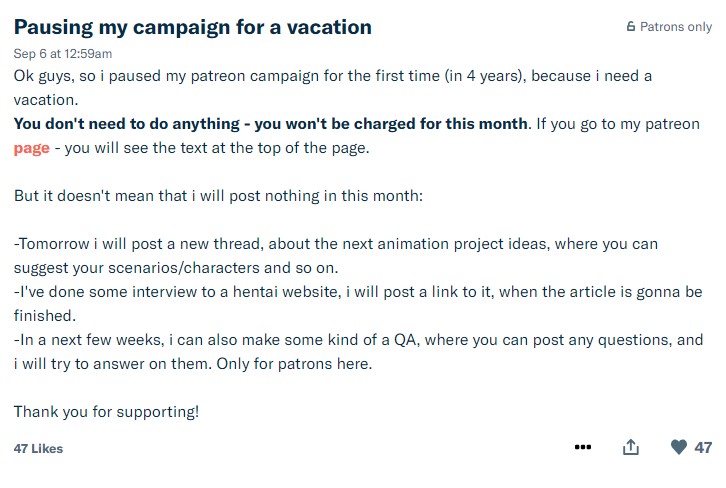Click the "Patrons only" label

676,27
